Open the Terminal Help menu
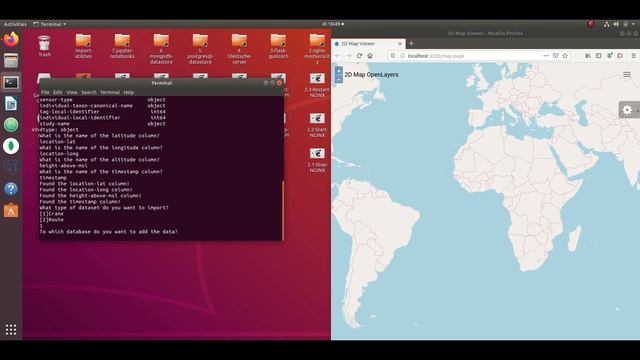The image size is (640, 360). (x=129, y=92)
